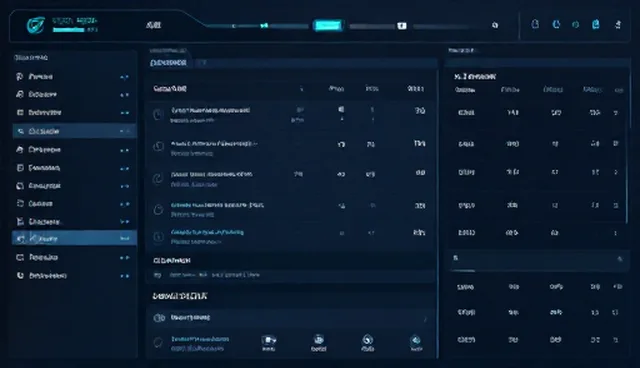Expand the ninth sidebar item's arrows
640x368 pixels.
click(x=124, y=222)
